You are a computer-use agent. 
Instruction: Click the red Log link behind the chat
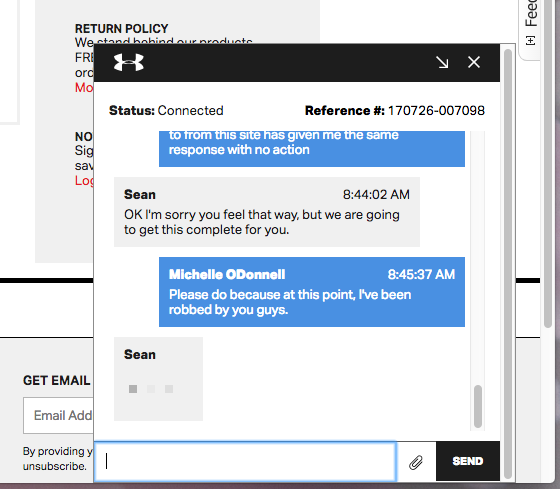(x=84, y=180)
